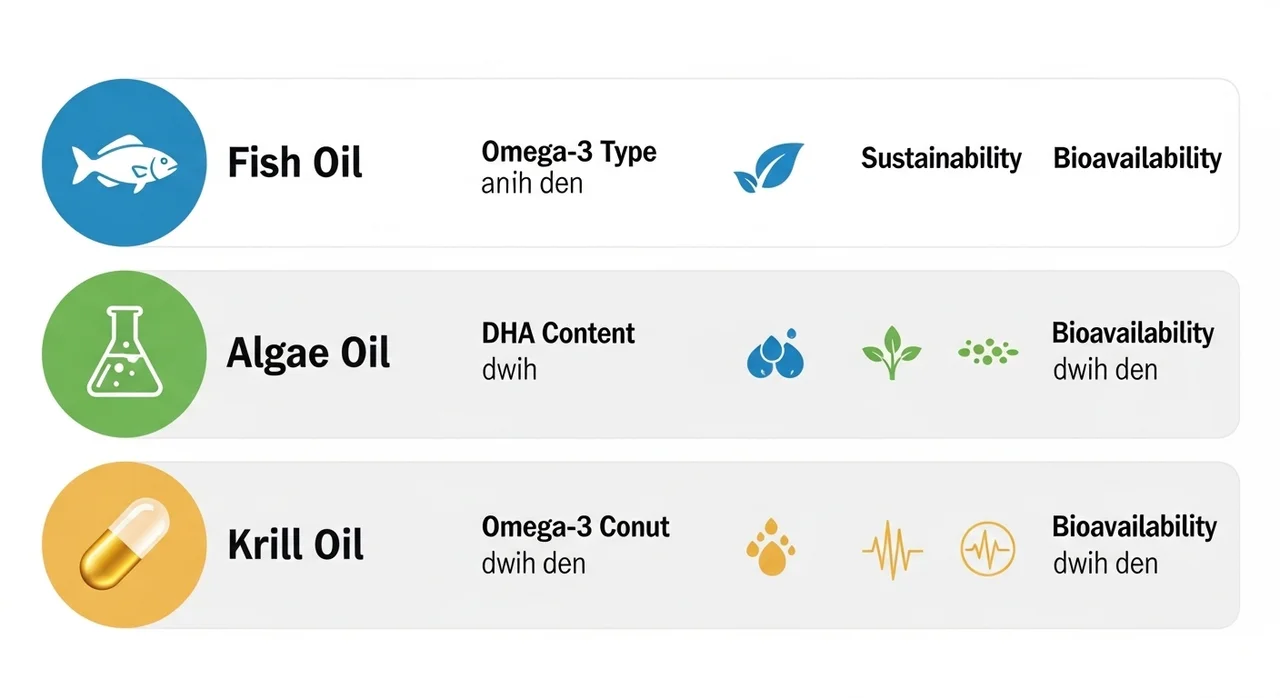
Task: Click the circled heartbeat icon
Action: tap(987, 548)
